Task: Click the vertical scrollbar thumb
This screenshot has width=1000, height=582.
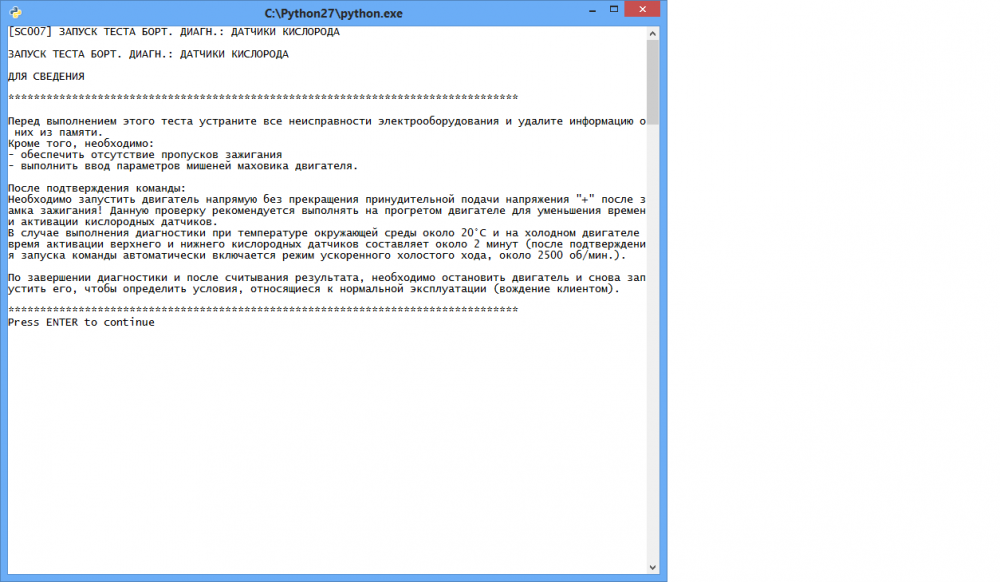Action: (652, 82)
